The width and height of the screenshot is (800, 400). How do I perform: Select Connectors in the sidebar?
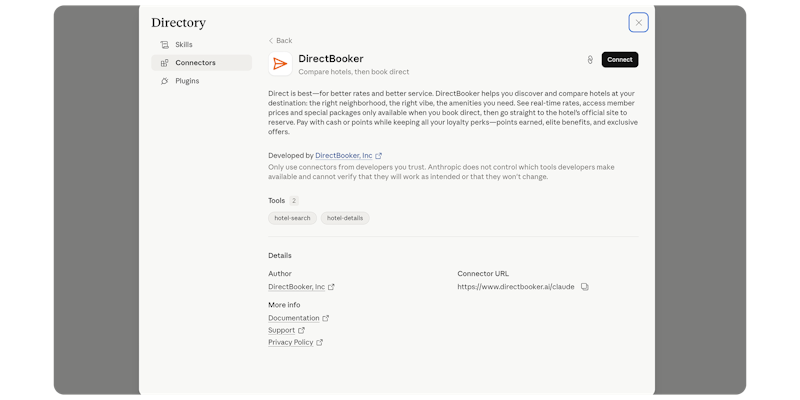(x=202, y=63)
